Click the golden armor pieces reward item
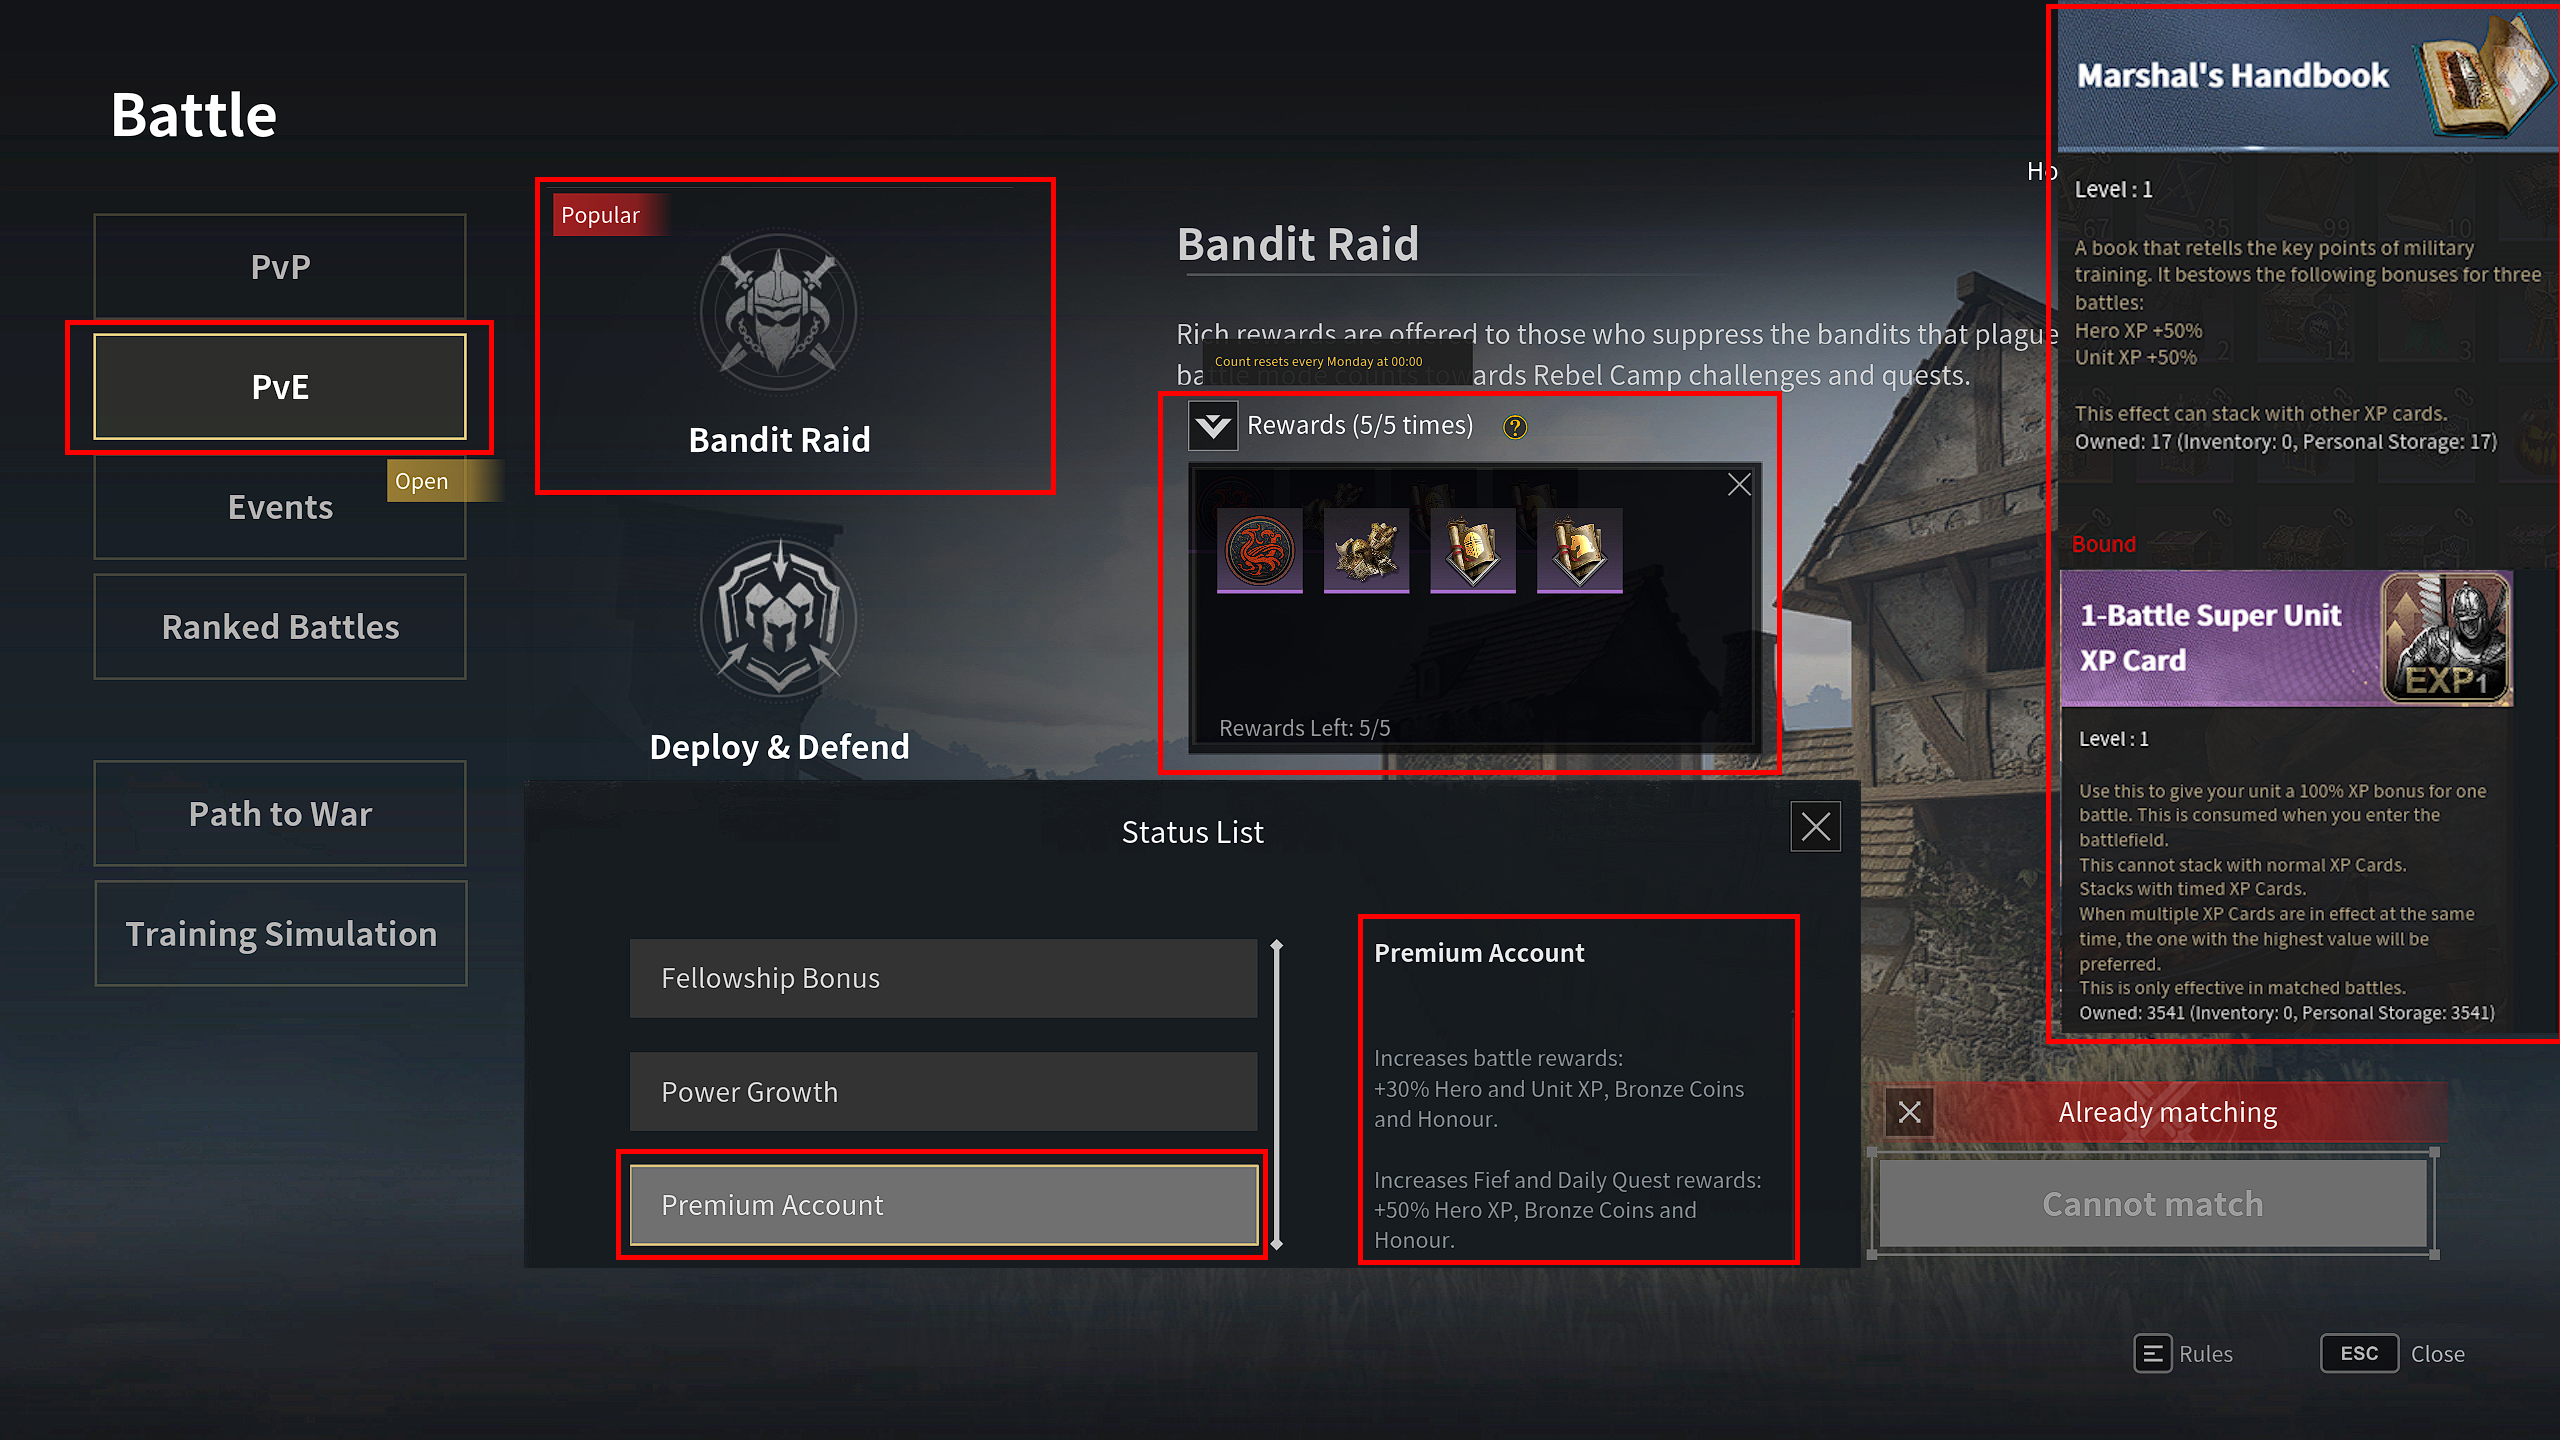Viewport: 2560px width, 1440px height. (x=1366, y=550)
